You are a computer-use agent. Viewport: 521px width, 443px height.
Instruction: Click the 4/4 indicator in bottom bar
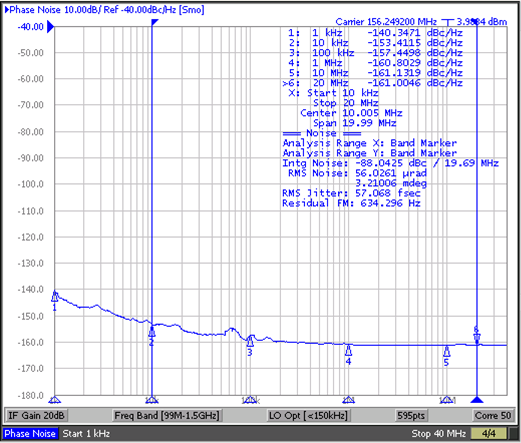[489, 434]
